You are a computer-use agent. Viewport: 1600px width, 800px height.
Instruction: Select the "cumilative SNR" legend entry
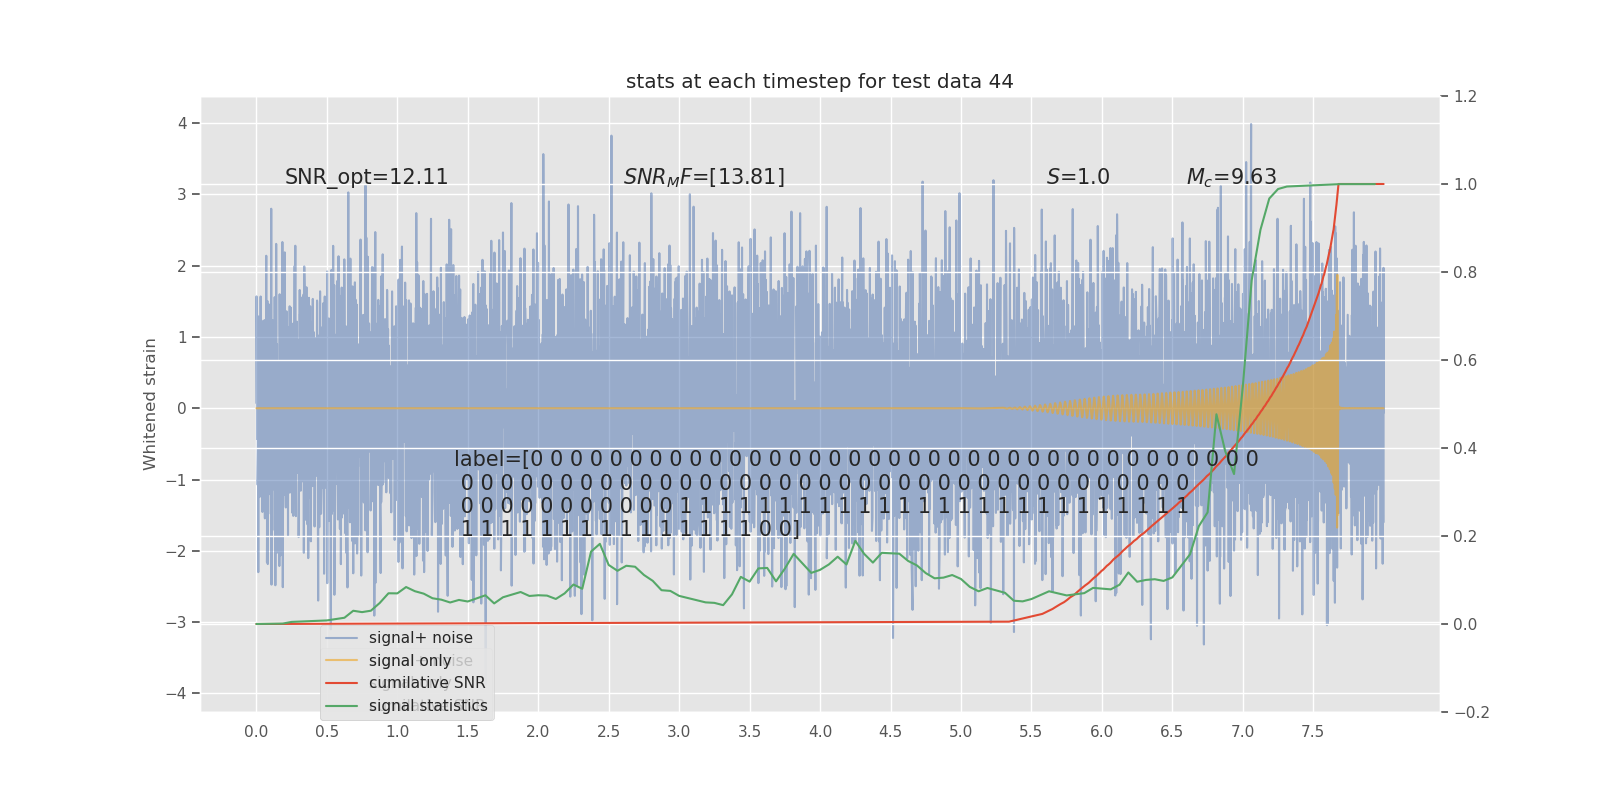coord(427,683)
